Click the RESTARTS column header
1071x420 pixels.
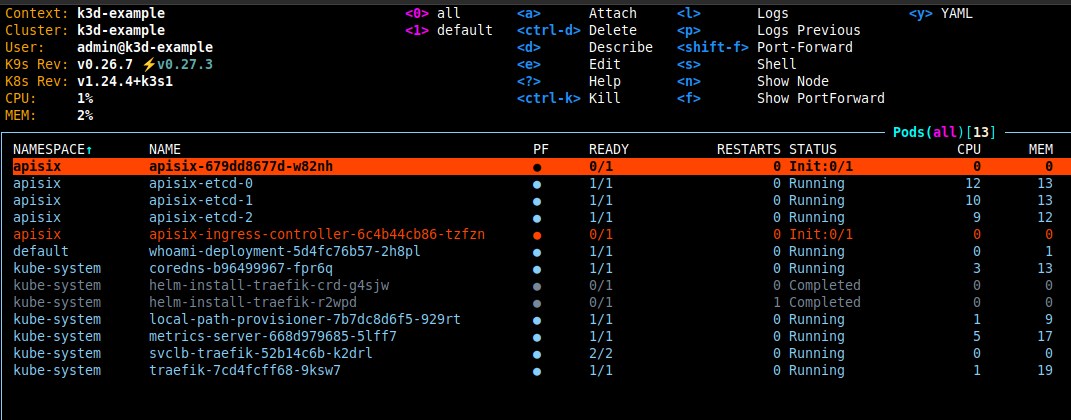pyautogui.click(x=748, y=149)
